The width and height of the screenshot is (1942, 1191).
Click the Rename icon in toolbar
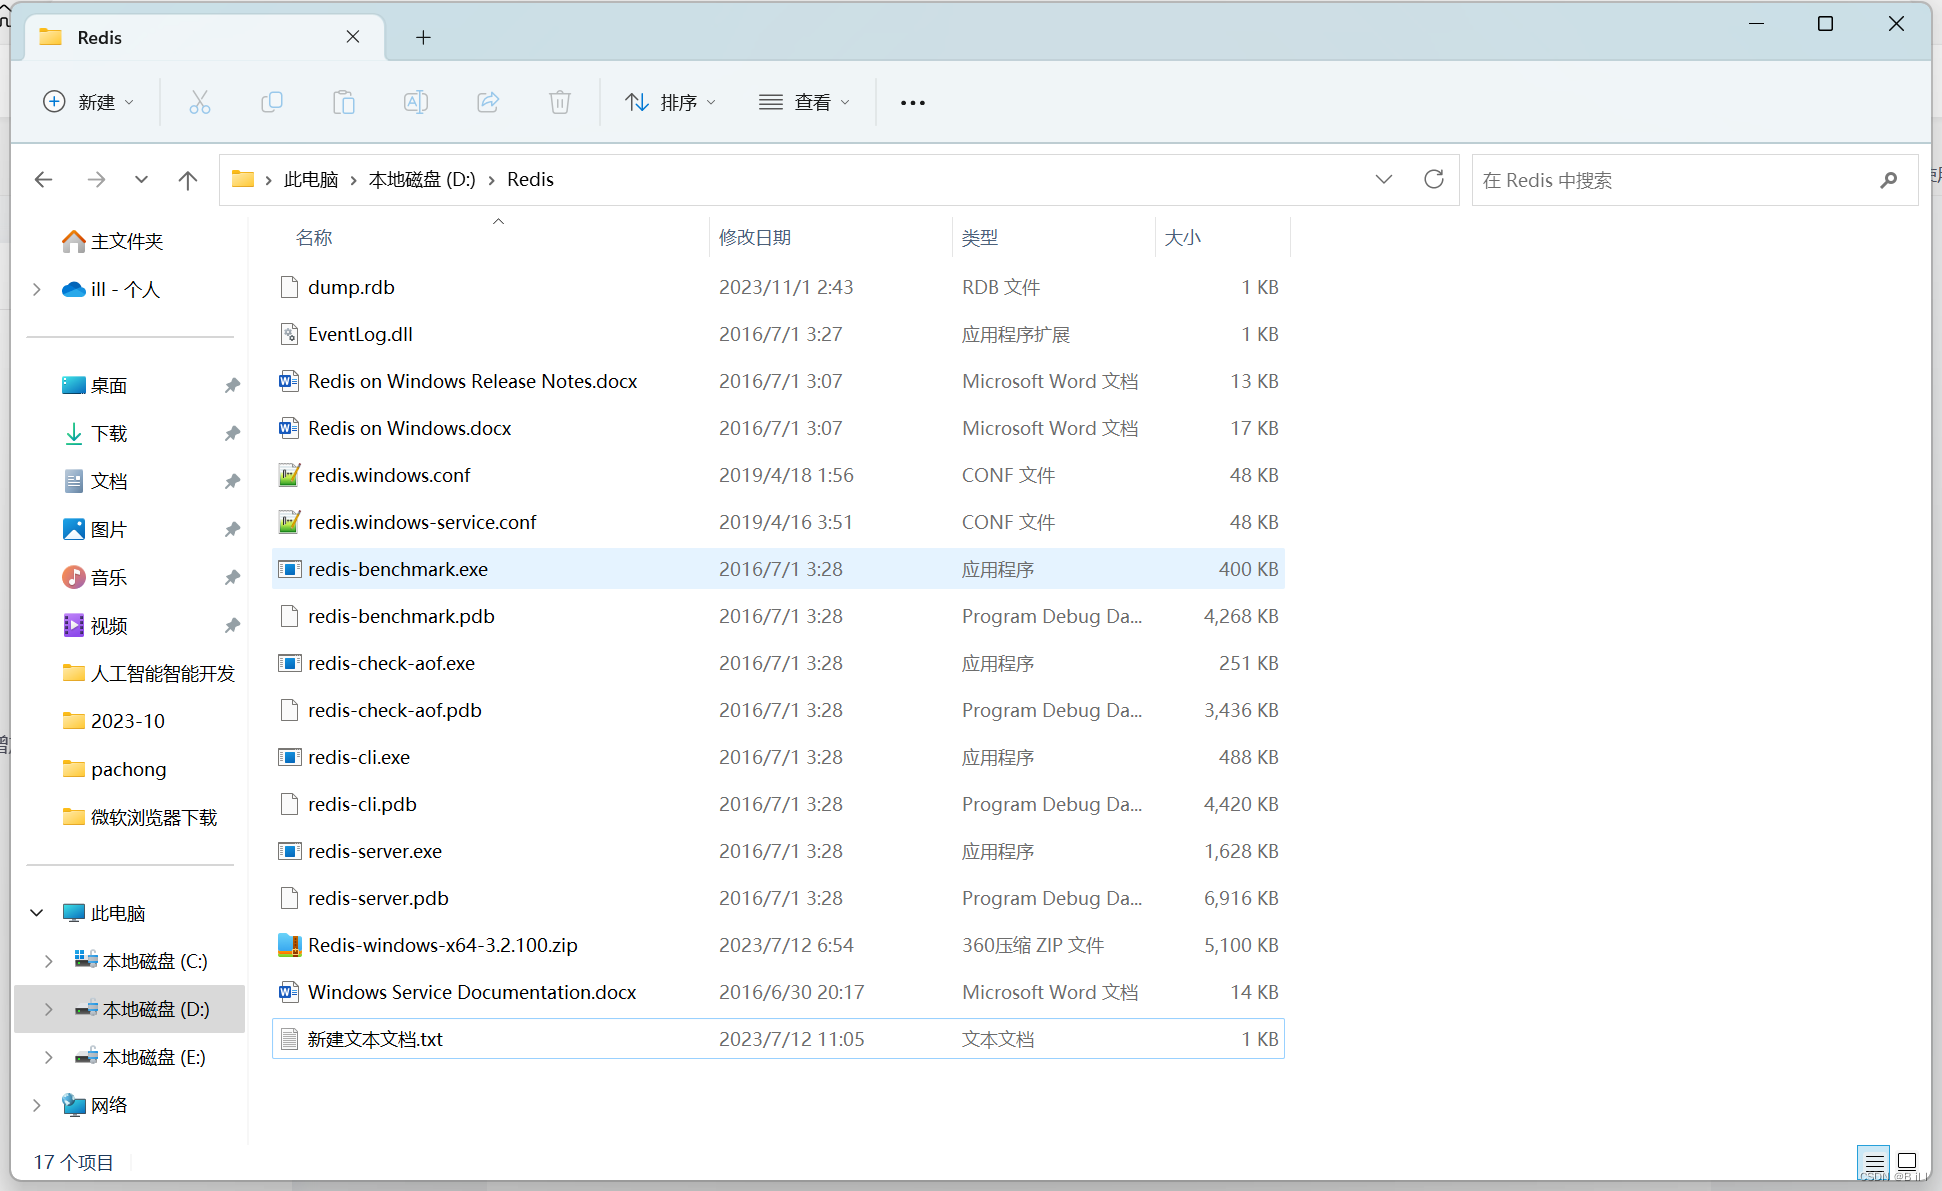point(416,102)
